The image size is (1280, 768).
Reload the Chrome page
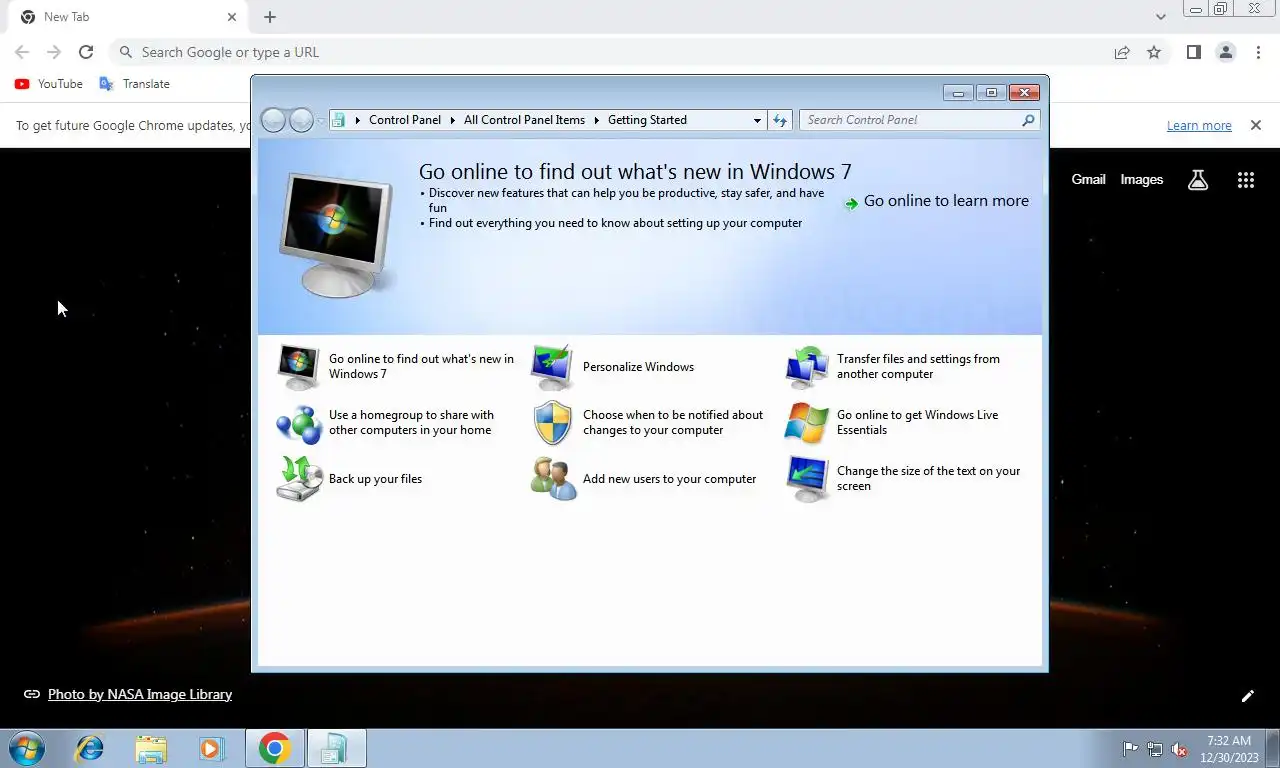pyautogui.click(x=86, y=52)
